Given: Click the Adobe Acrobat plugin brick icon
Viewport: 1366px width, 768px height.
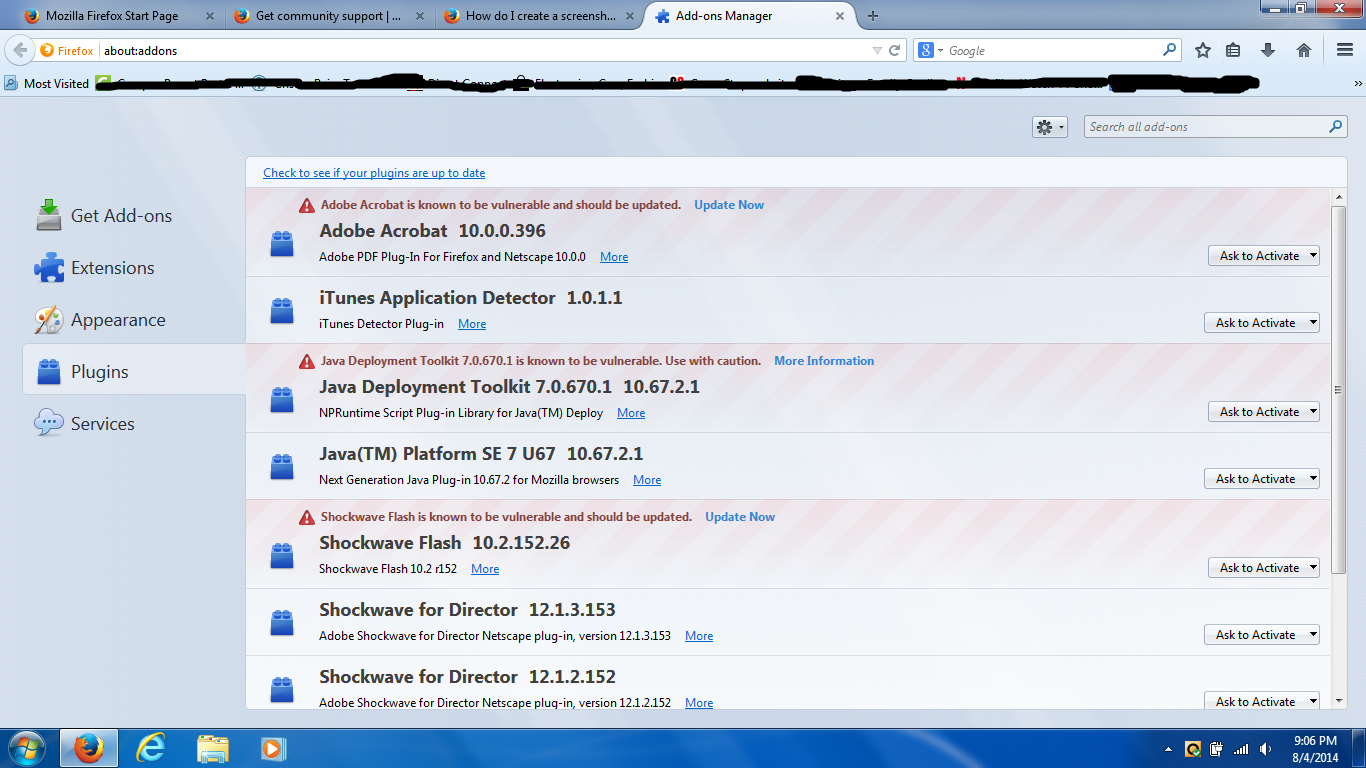Looking at the screenshot, I should (x=282, y=244).
